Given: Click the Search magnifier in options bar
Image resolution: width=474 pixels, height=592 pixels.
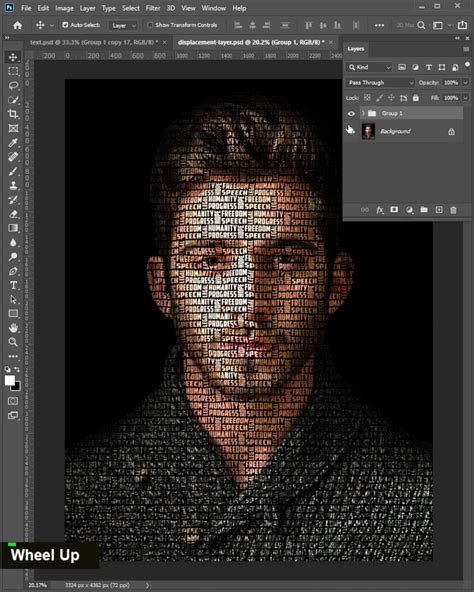Looking at the screenshot, I should [421, 25].
